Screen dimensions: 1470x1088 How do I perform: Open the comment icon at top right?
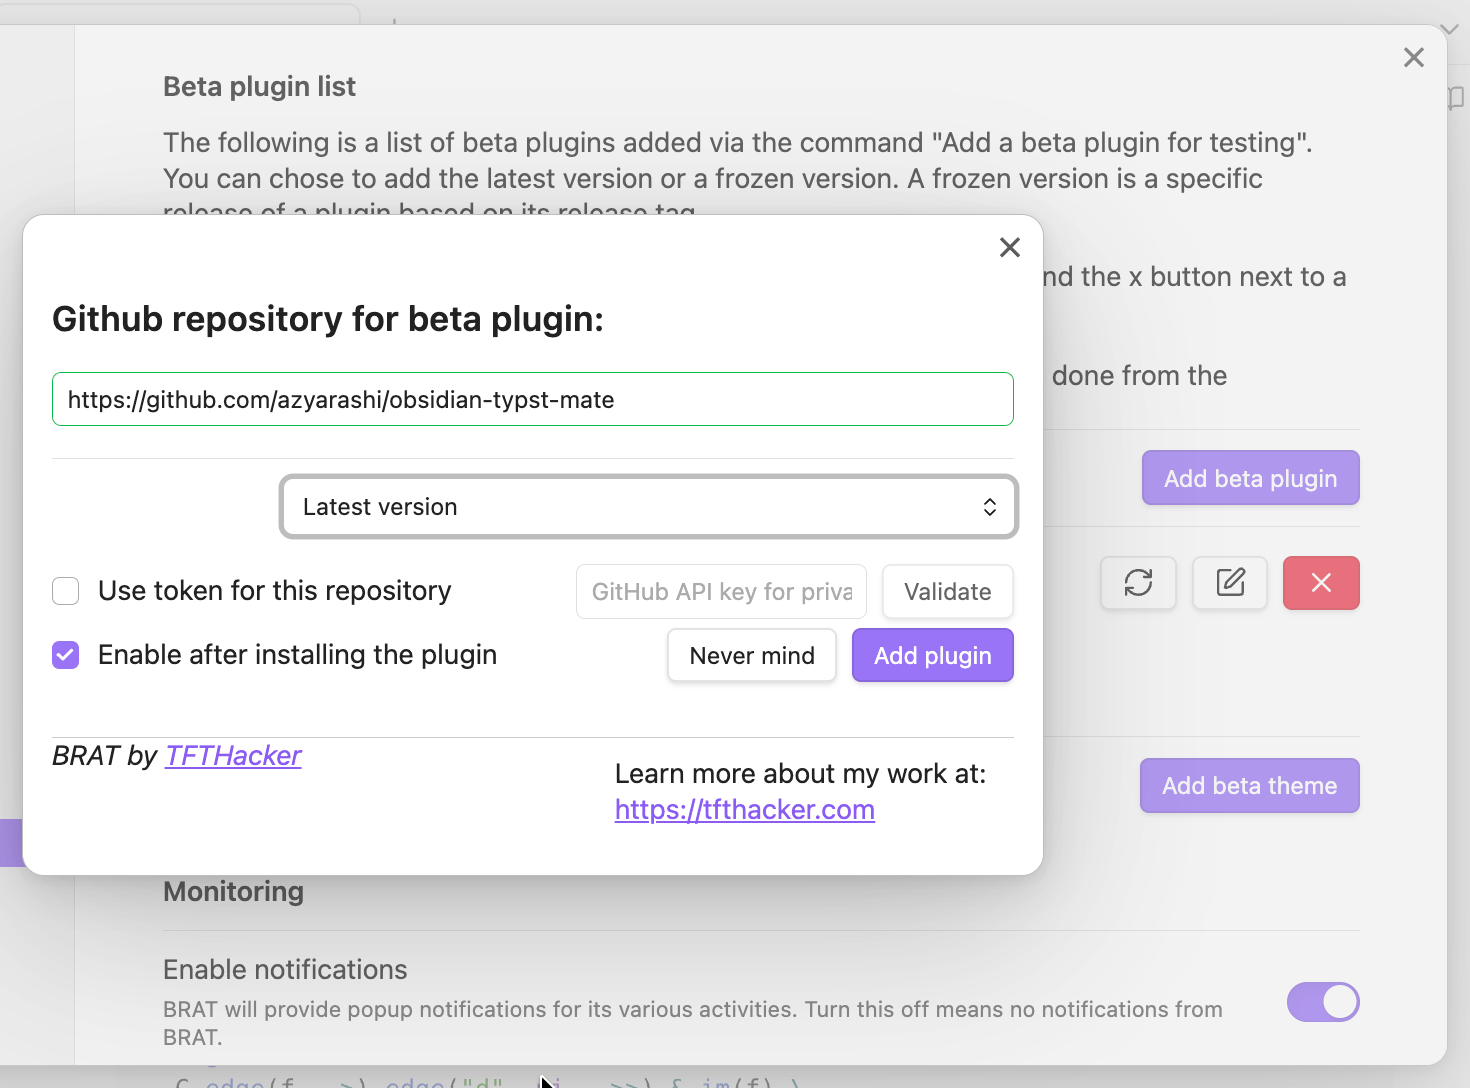[x=1456, y=98]
